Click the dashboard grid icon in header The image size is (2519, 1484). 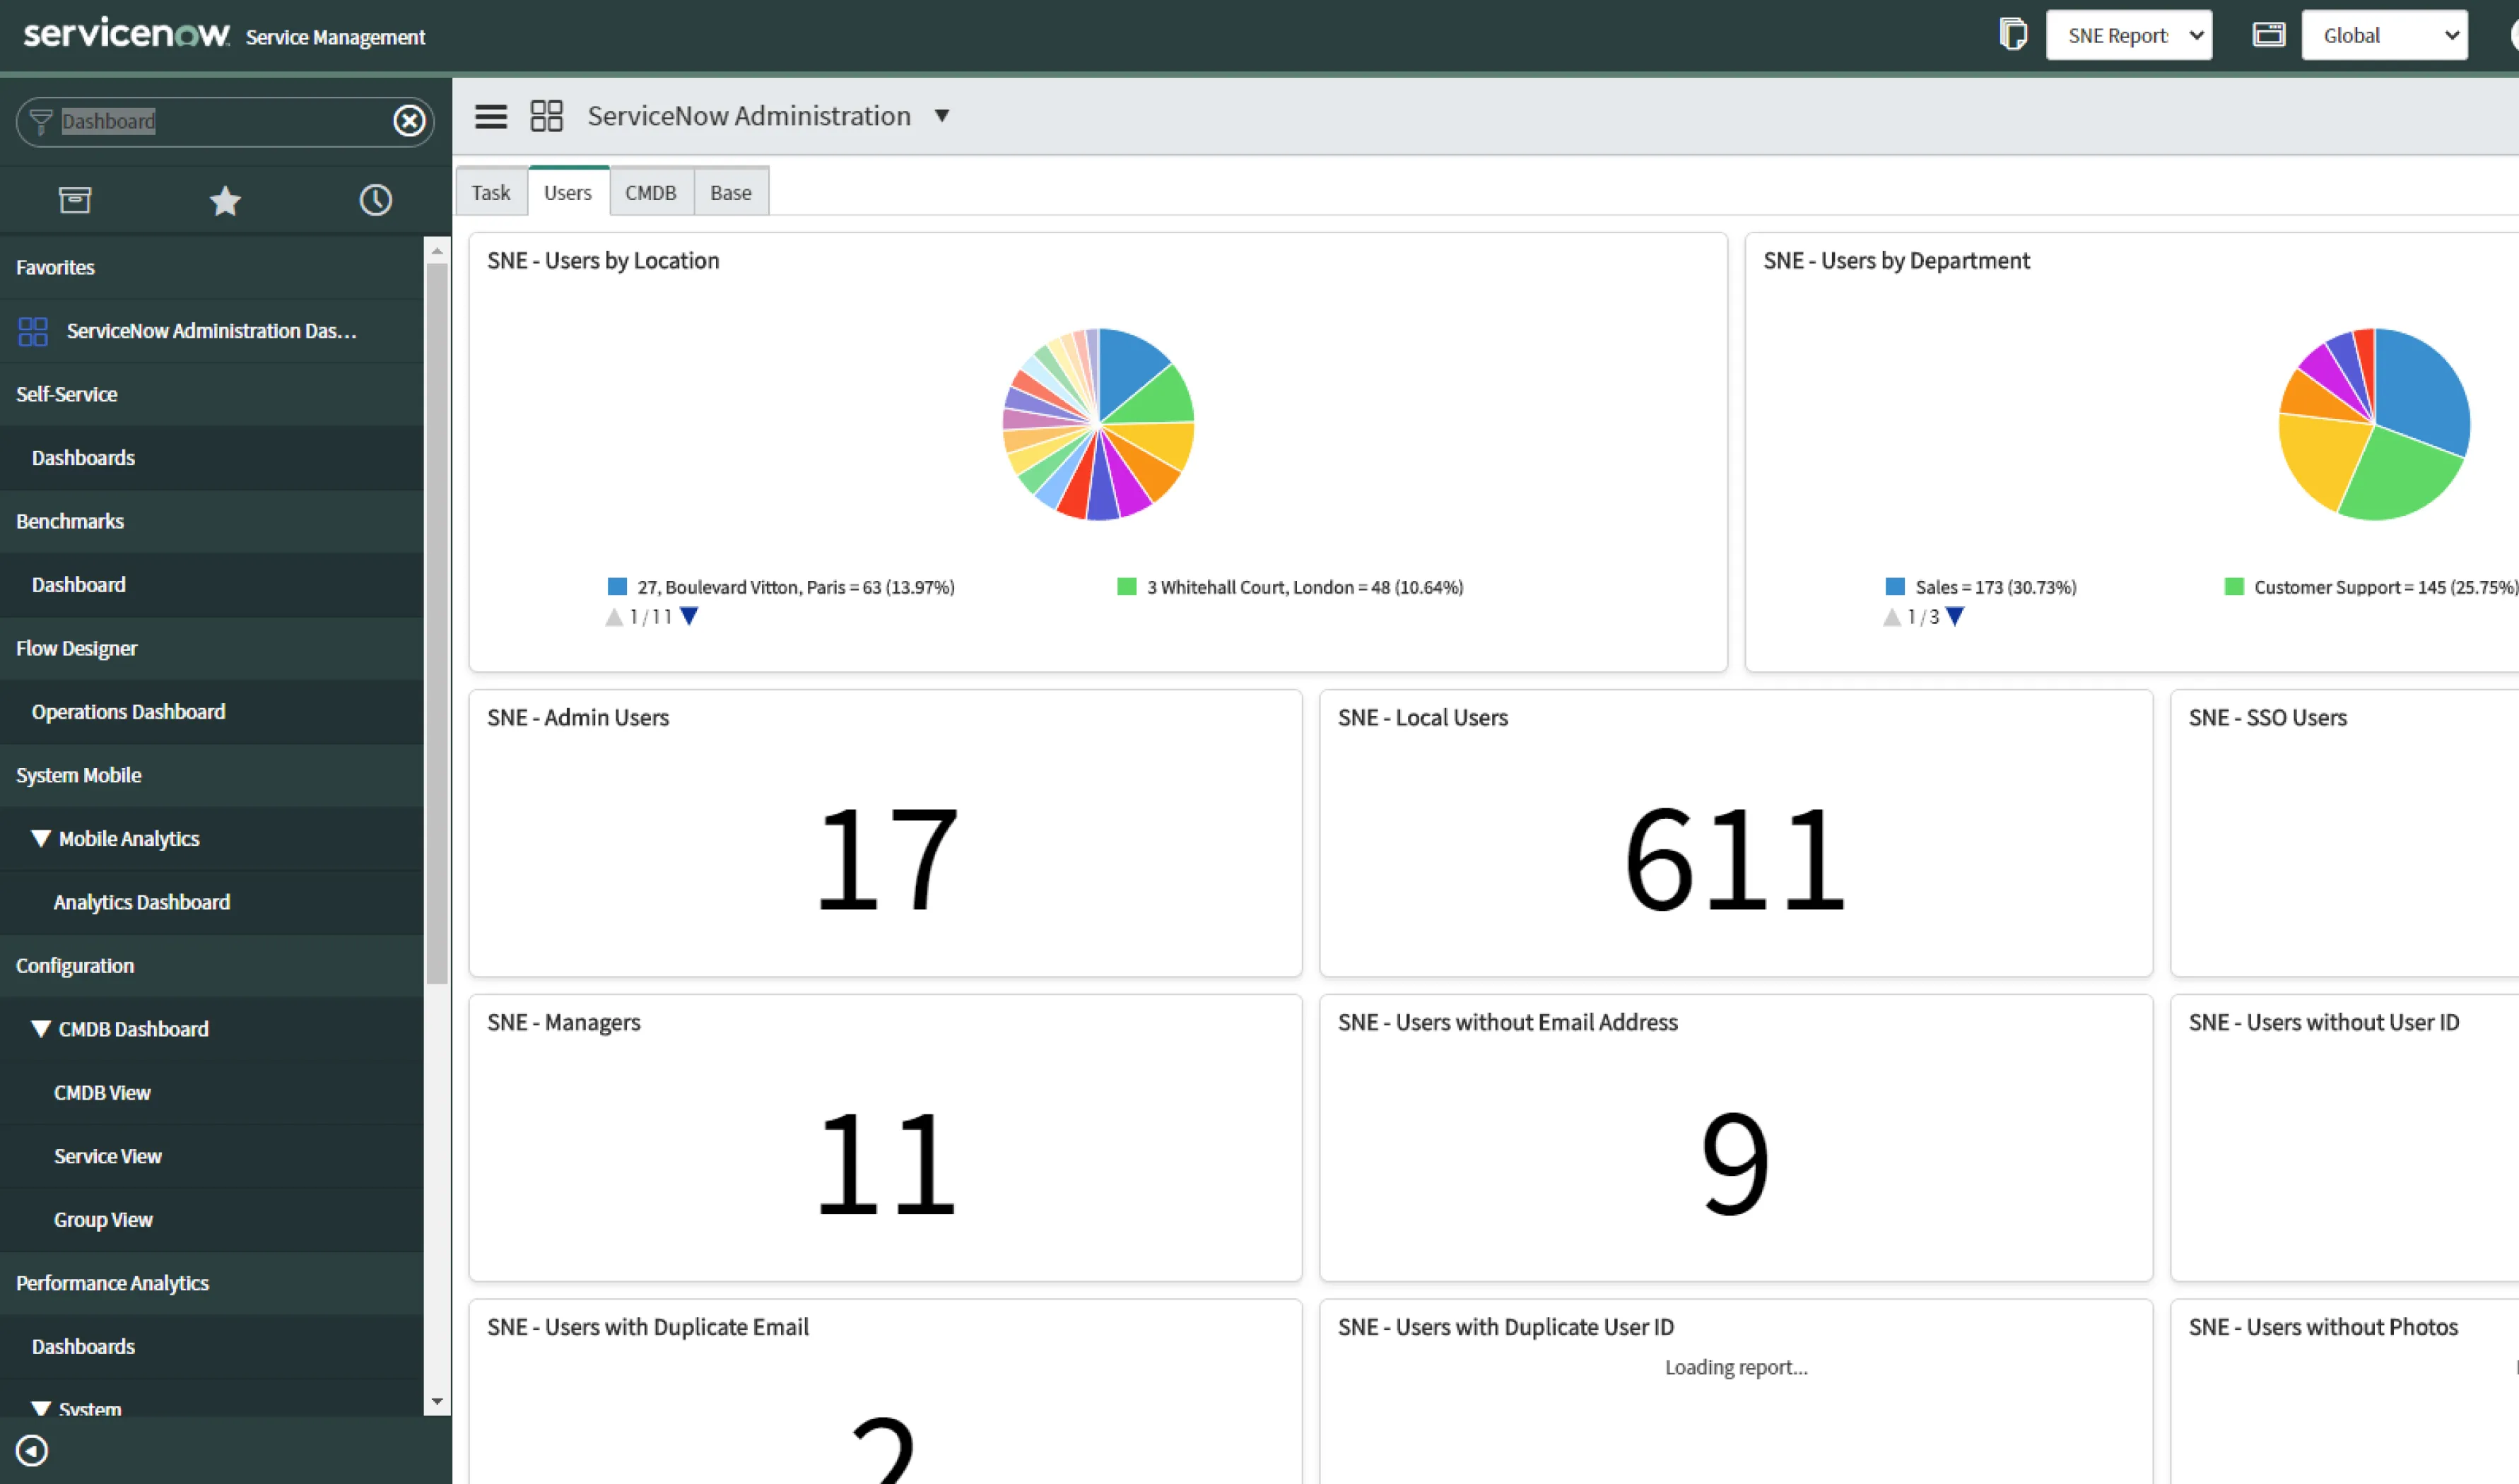546,116
